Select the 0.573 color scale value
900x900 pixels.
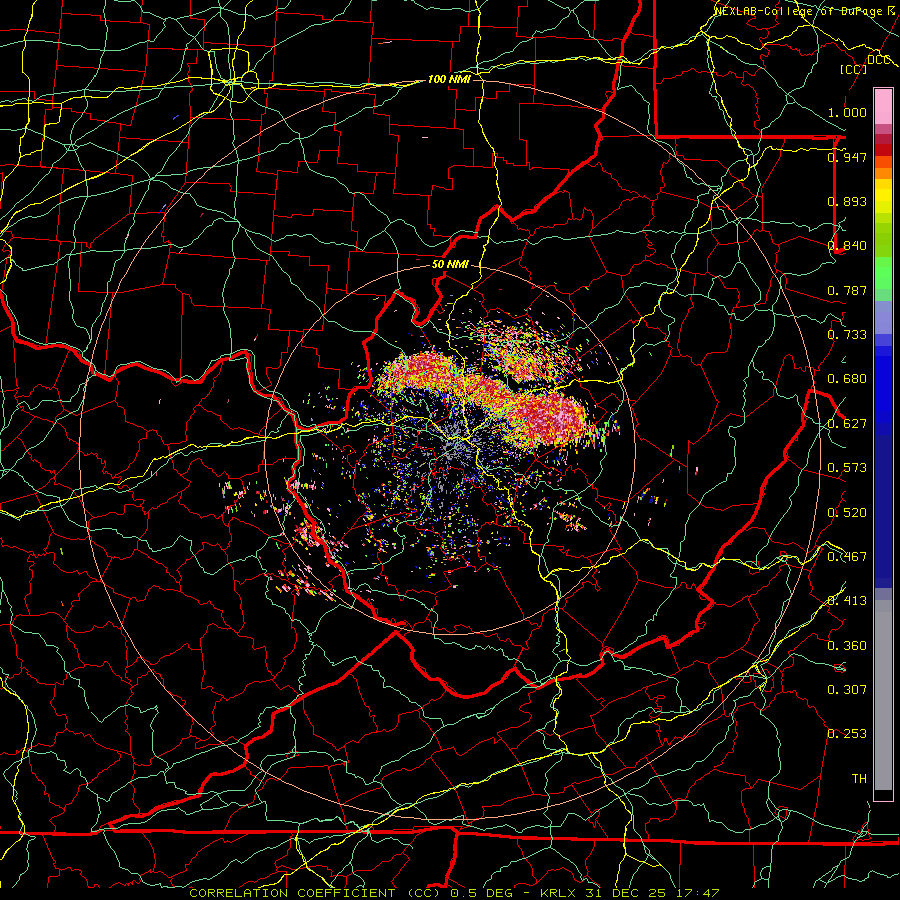click(847, 468)
